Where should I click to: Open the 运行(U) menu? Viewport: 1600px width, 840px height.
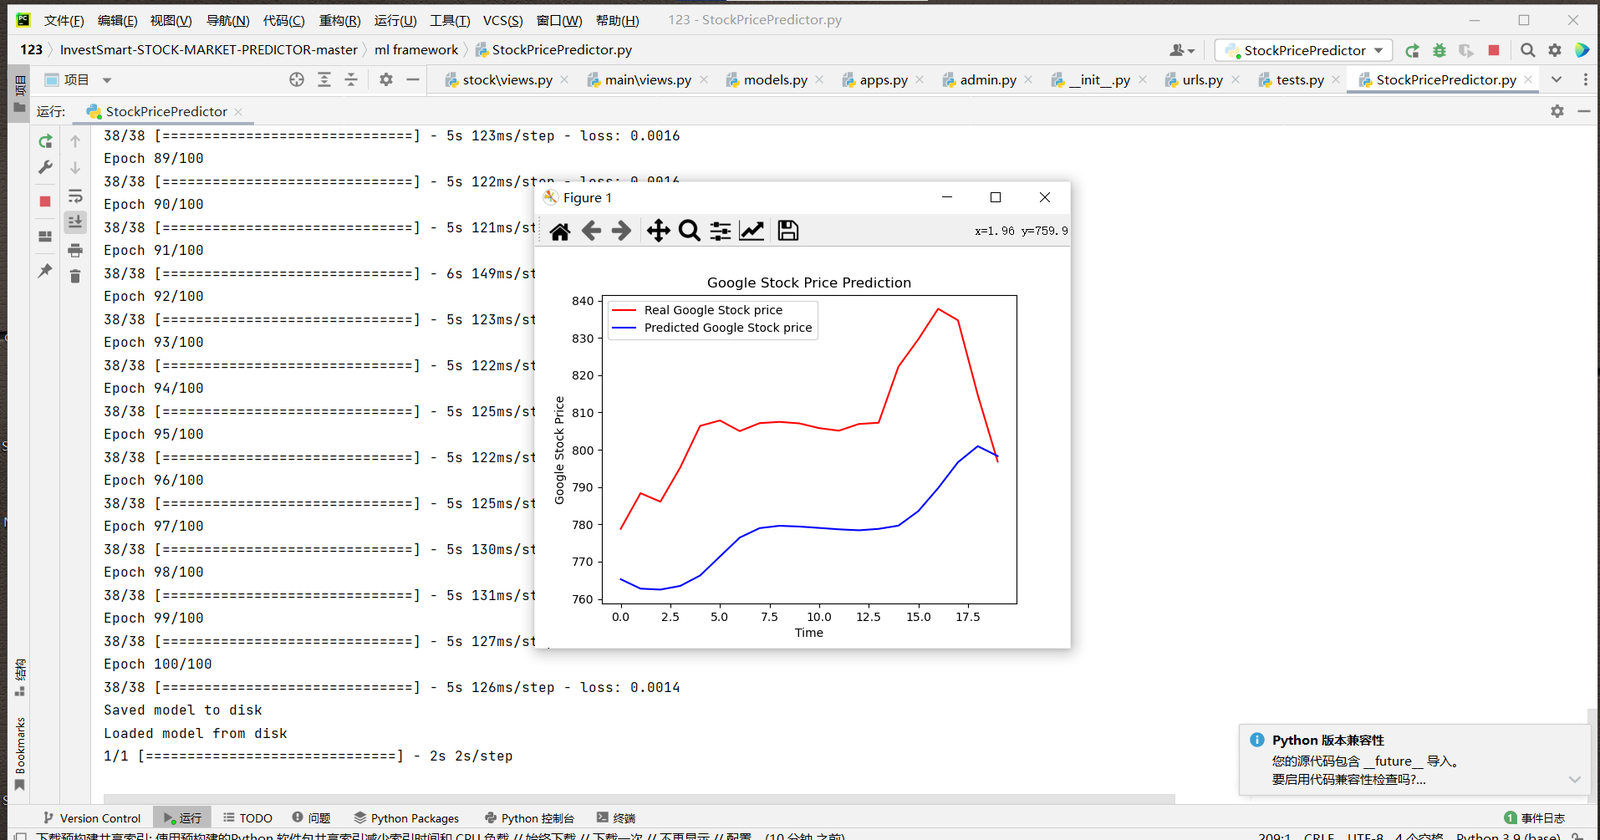(x=395, y=20)
